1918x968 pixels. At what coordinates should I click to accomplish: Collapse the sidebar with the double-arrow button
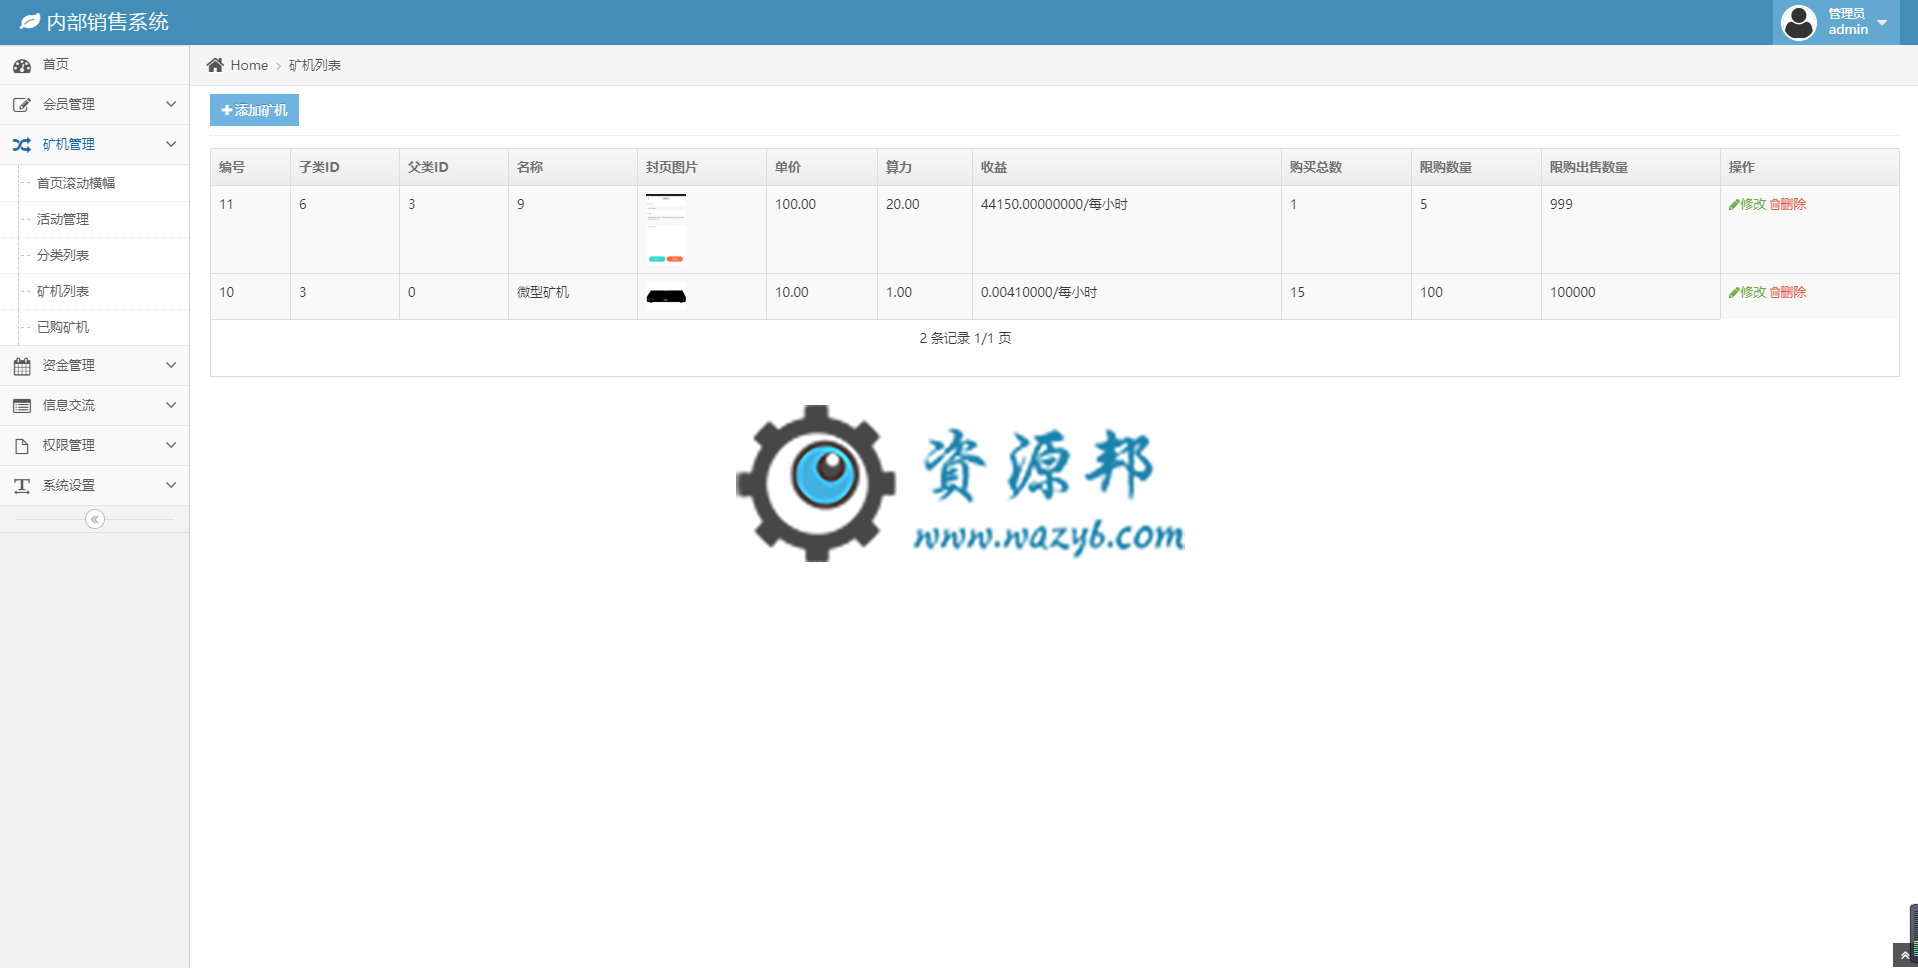pyautogui.click(x=95, y=519)
